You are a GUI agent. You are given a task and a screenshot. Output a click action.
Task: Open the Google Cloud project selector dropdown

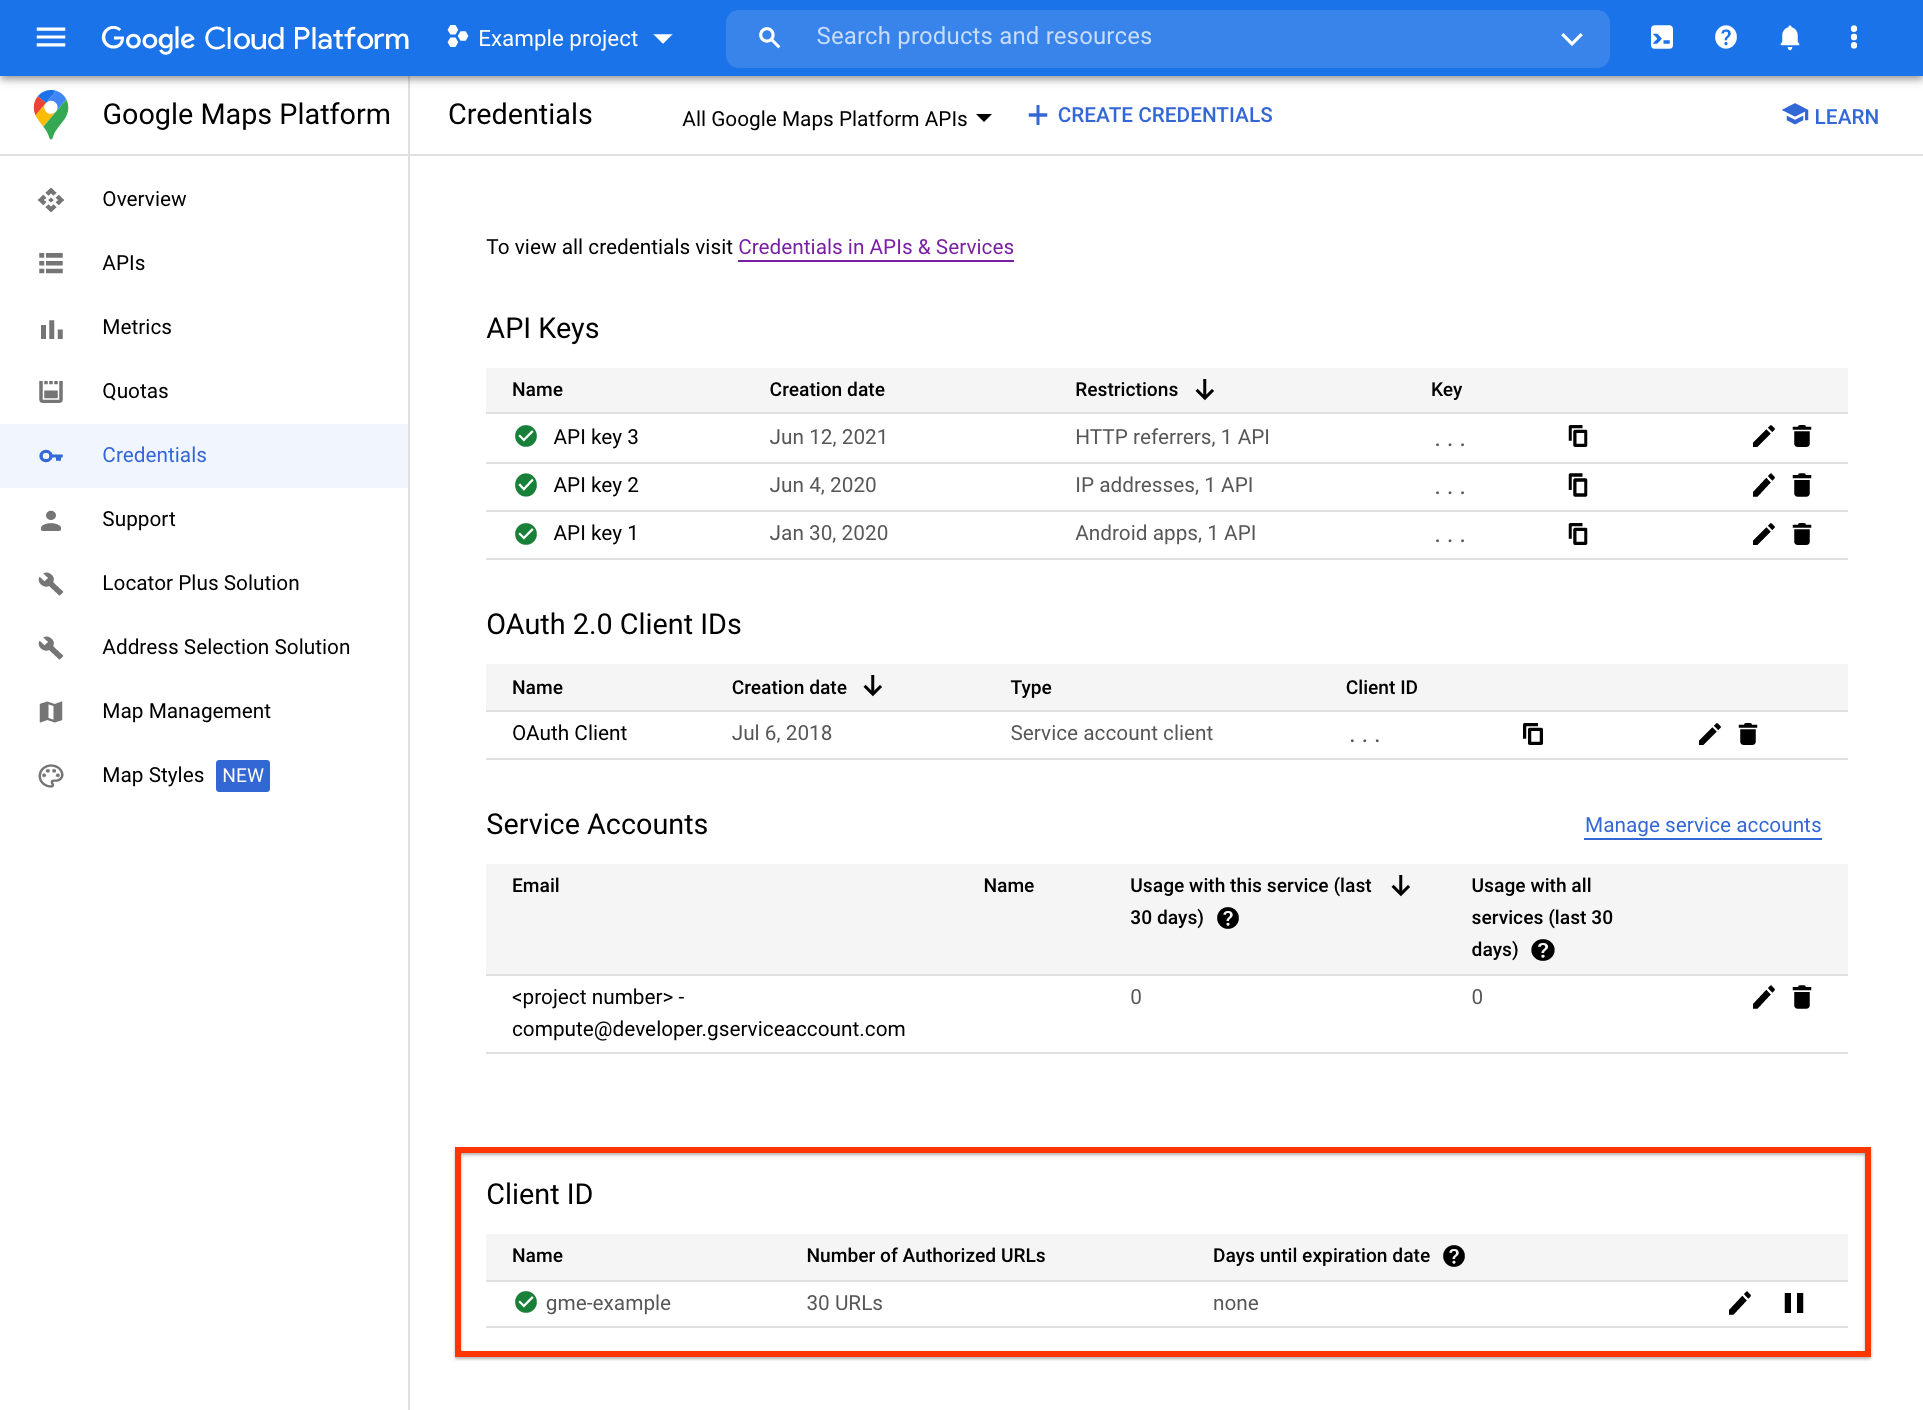point(558,37)
